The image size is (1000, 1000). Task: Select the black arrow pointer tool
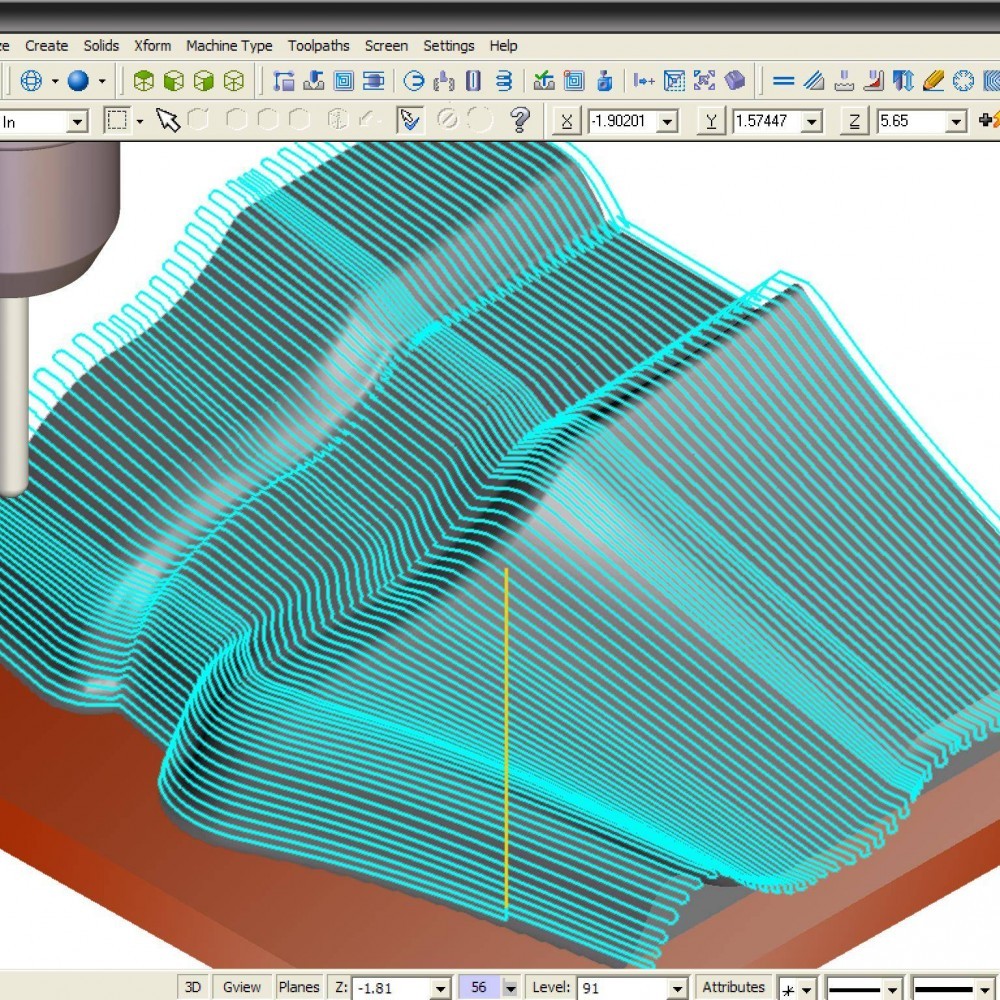tap(168, 120)
